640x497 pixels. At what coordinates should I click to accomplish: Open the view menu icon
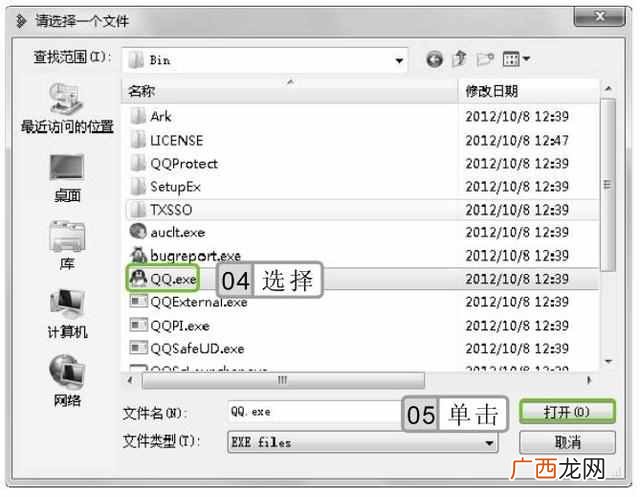(511, 60)
